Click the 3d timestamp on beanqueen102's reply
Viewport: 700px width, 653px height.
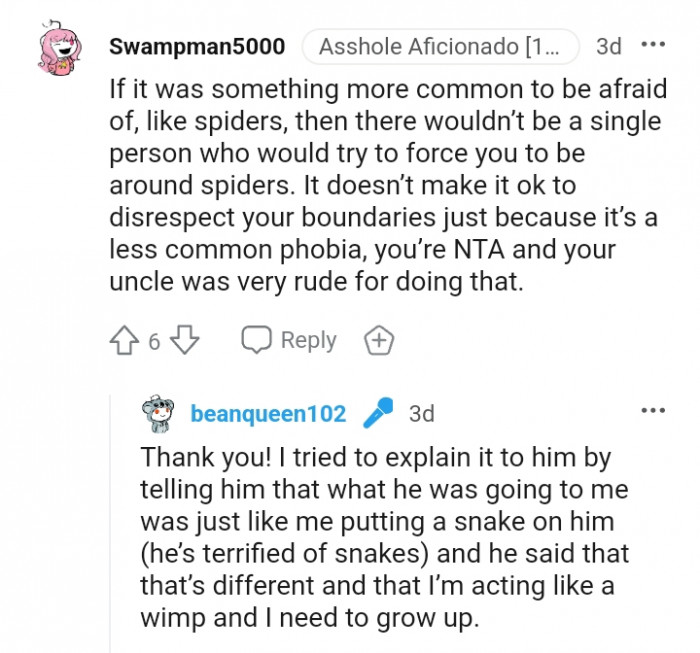pyautogui.click(x=422, y=414)
